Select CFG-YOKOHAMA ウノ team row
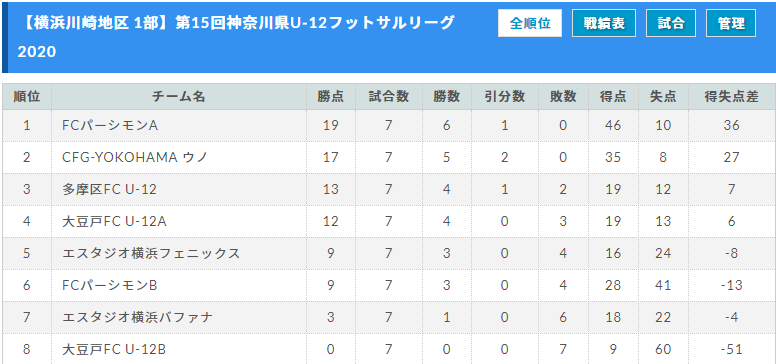Image resolution: width=776 pixels, height=364 pixels. (x=388, y=157)
